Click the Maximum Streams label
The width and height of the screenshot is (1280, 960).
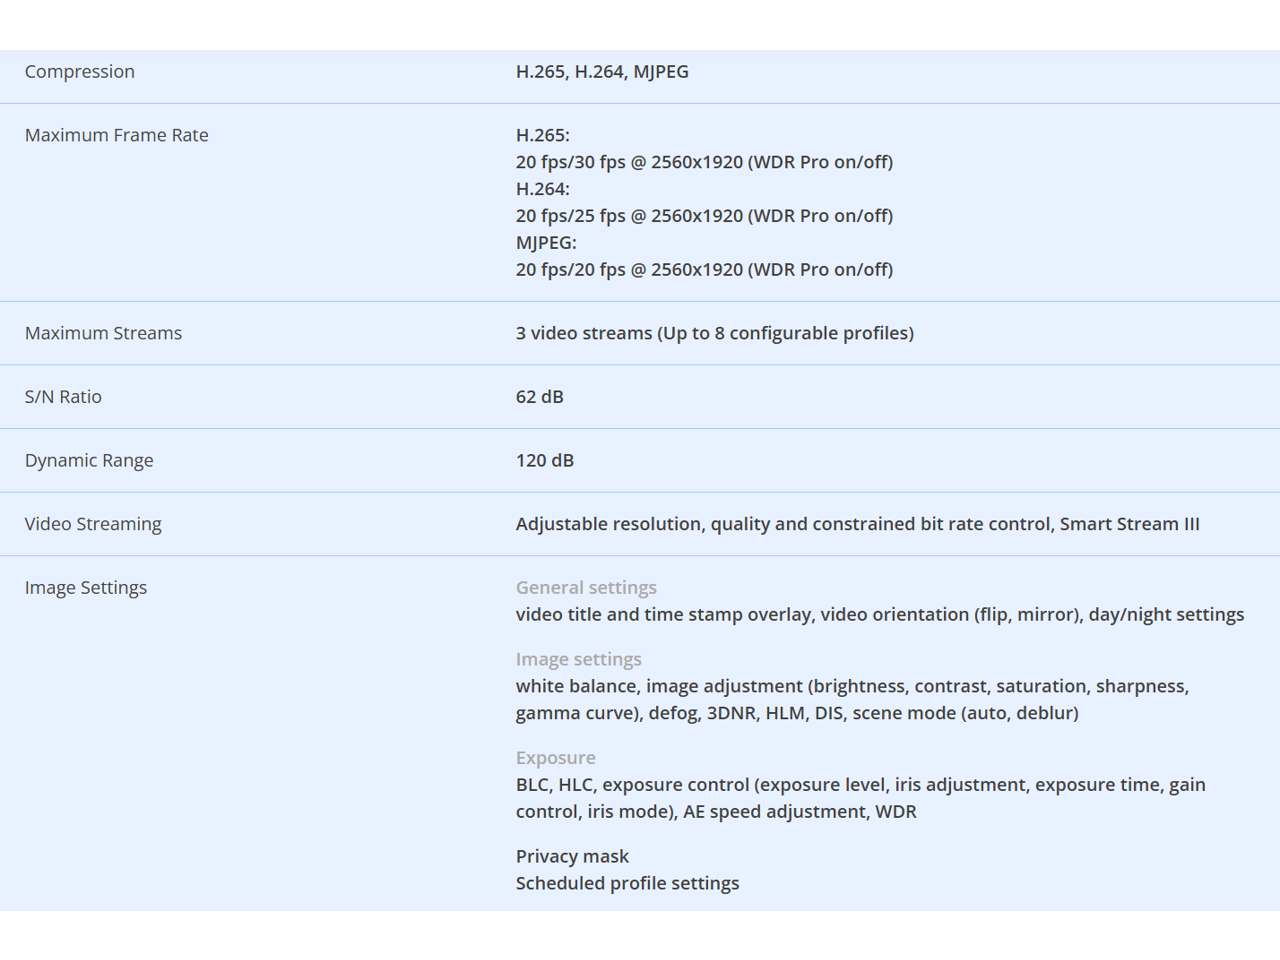[x=104, y=334]
